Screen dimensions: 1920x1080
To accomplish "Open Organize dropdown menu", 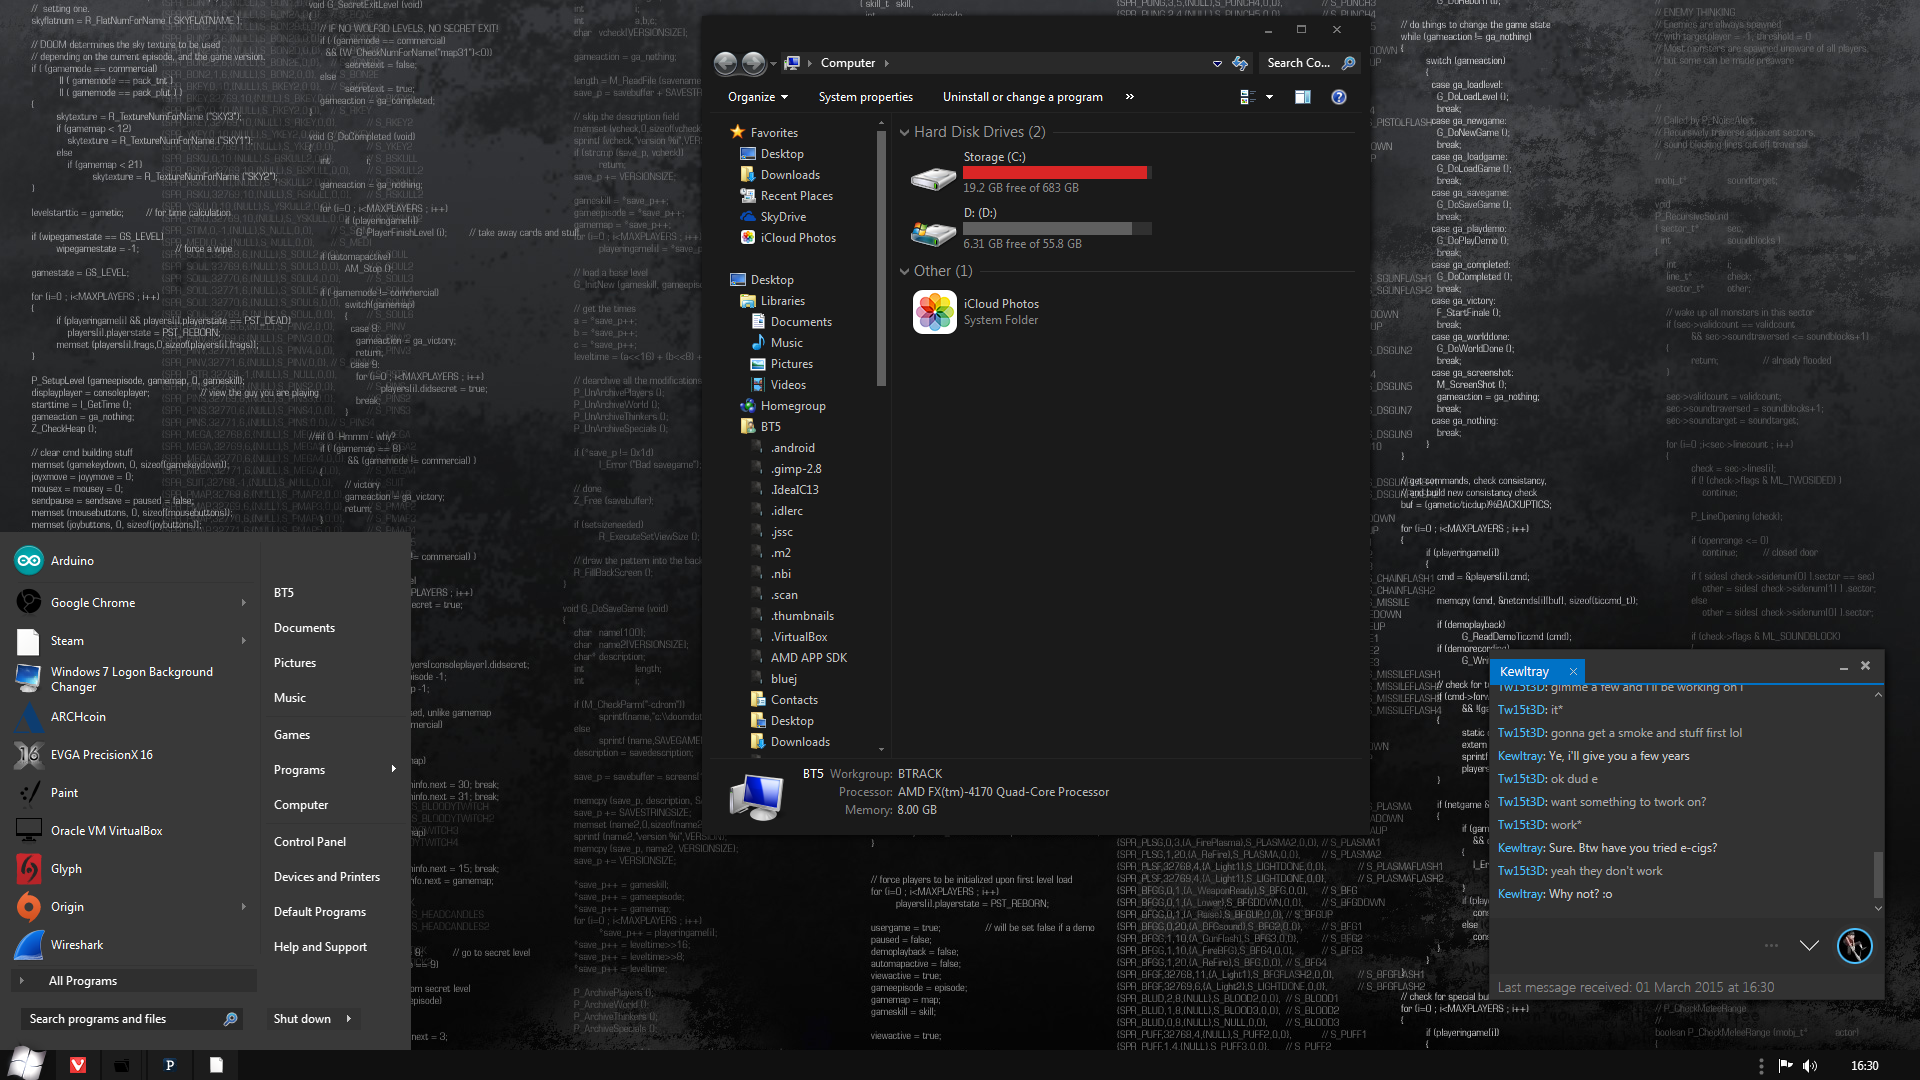I will 758,97.
